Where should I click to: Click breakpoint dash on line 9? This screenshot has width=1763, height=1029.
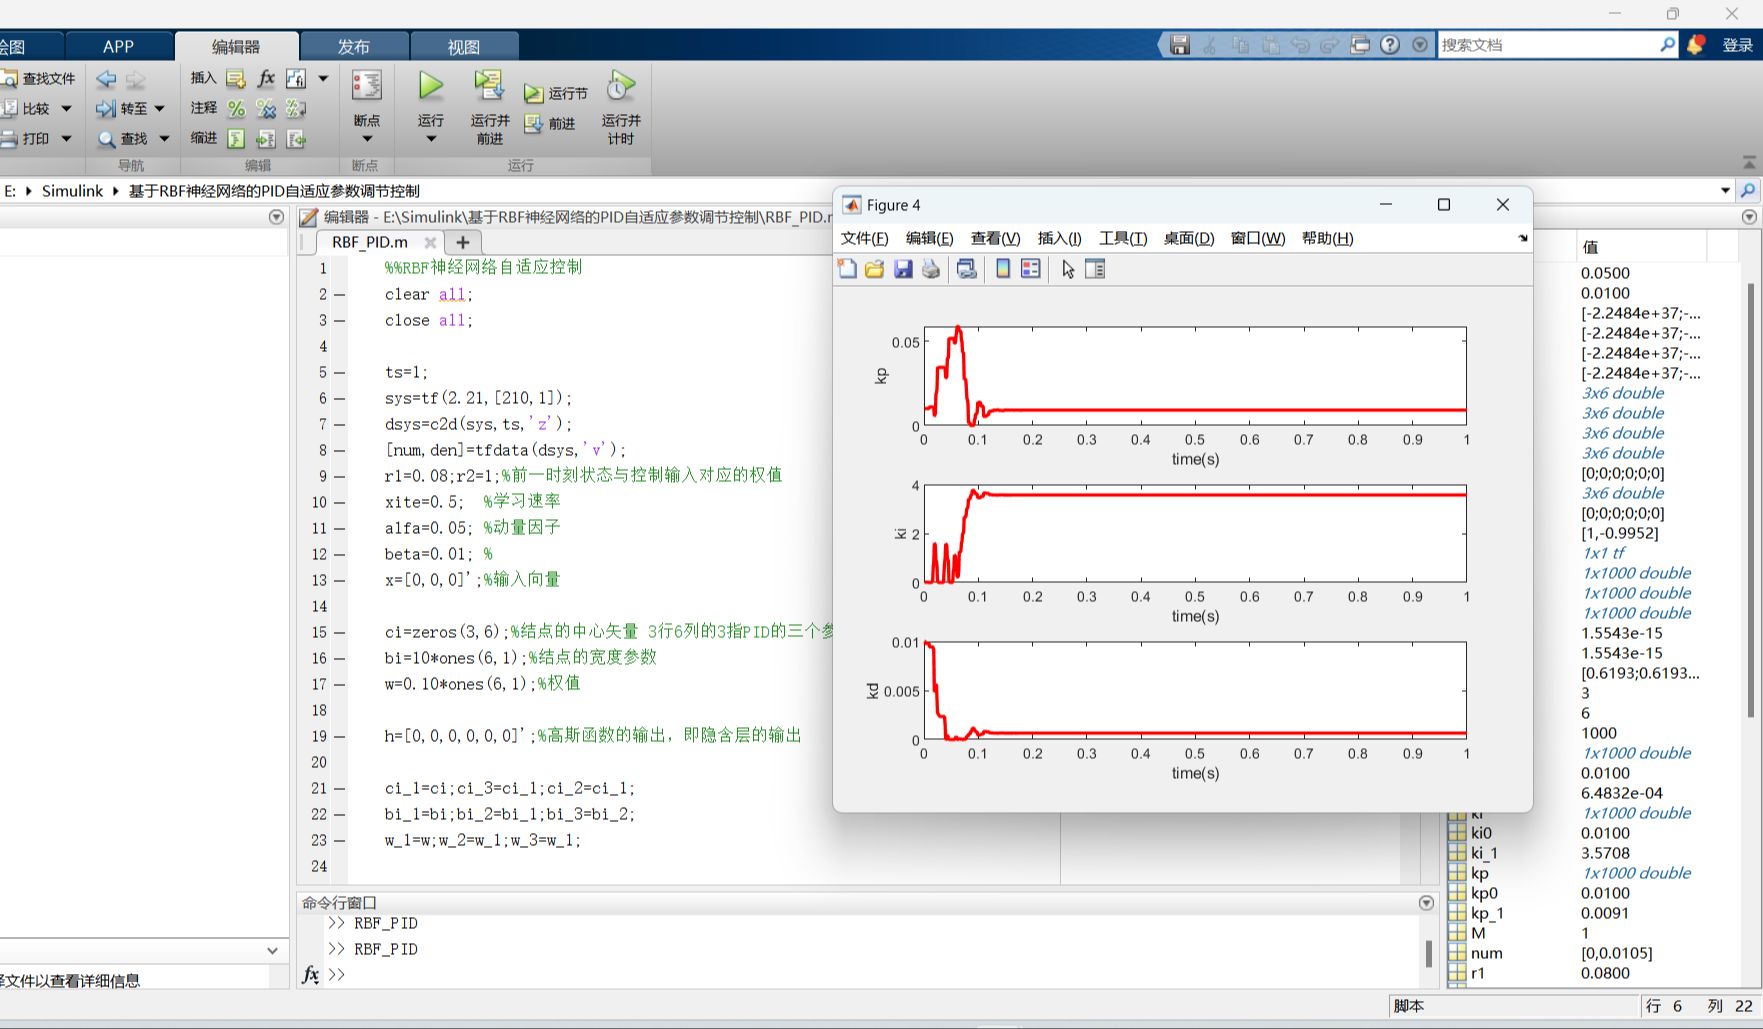coord(339,476)
